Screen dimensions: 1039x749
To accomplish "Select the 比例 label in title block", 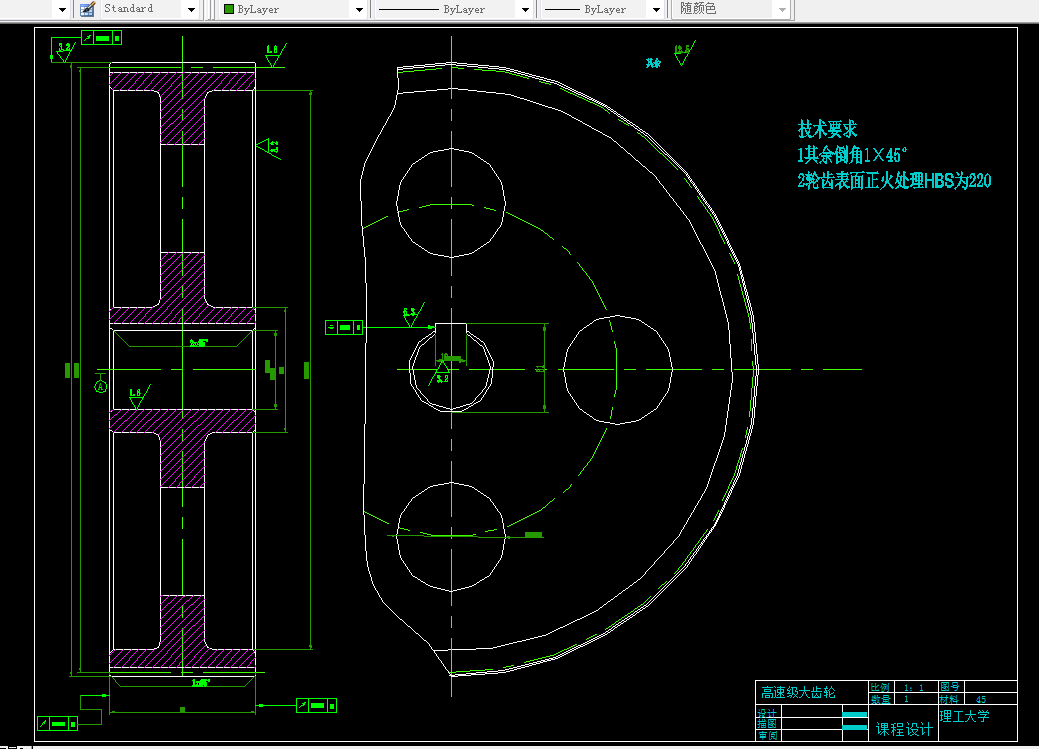I will pyautogui.click(x=879, y=687).
